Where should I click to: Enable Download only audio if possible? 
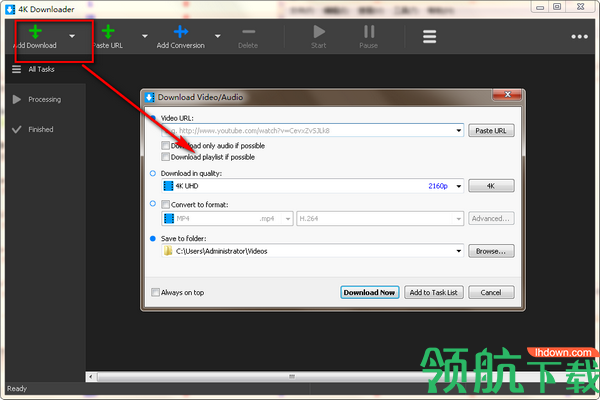165,145
